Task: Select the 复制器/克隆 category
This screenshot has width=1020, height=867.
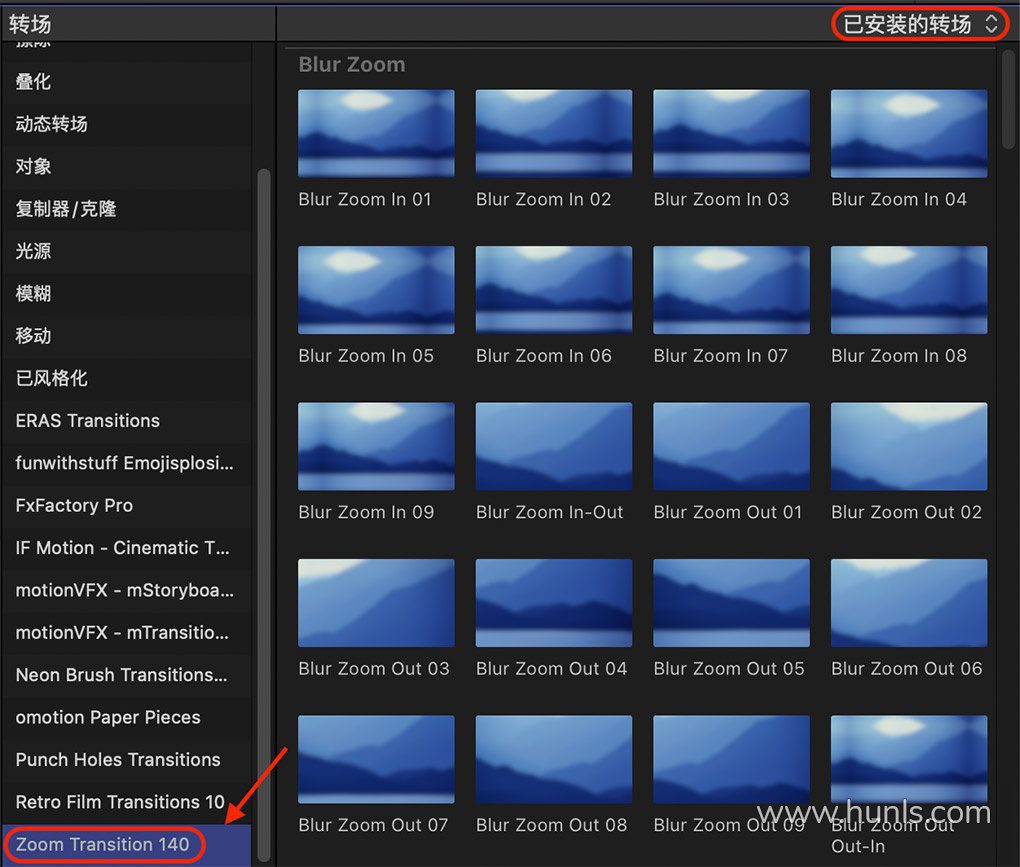Action: 126,209
